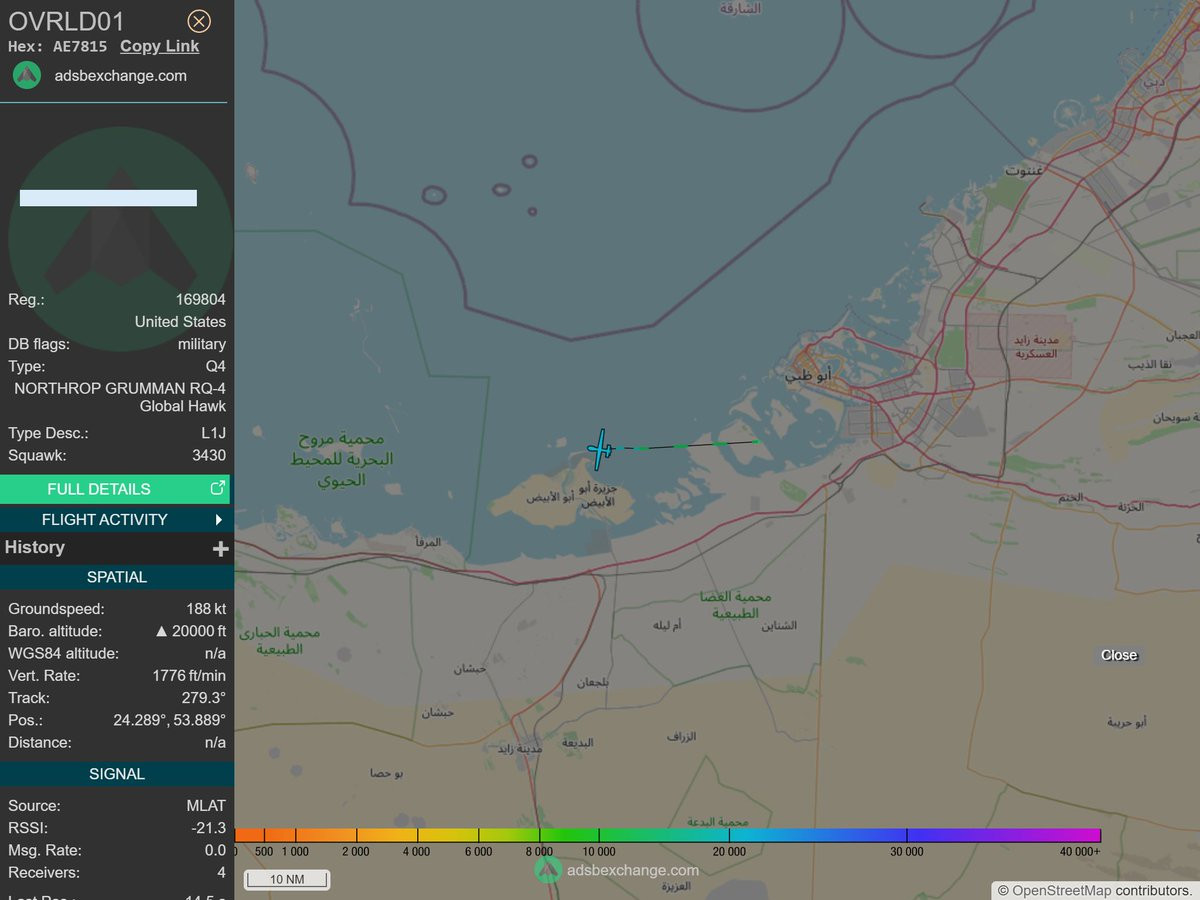Open the OpenStreetMap attribution link
This screenshot has height=900, width=1200.
click(1061, 890)
